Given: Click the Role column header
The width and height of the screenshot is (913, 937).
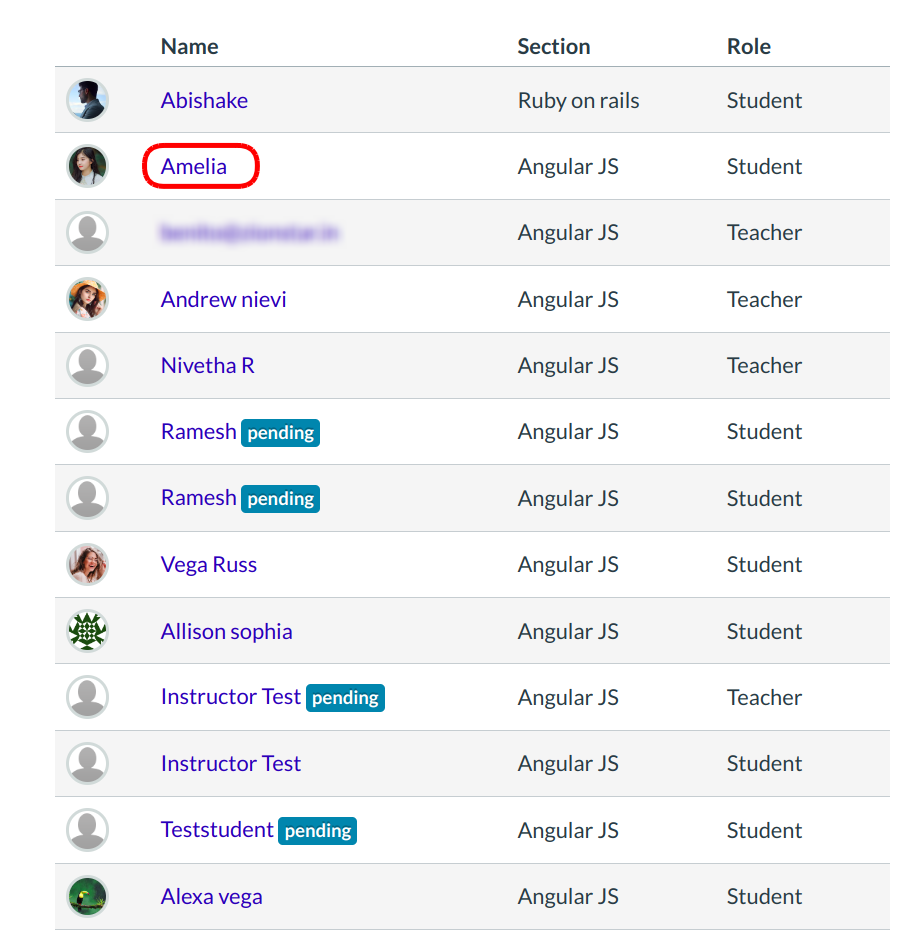Looking at the screenshot, I should (x=748, y=46).
